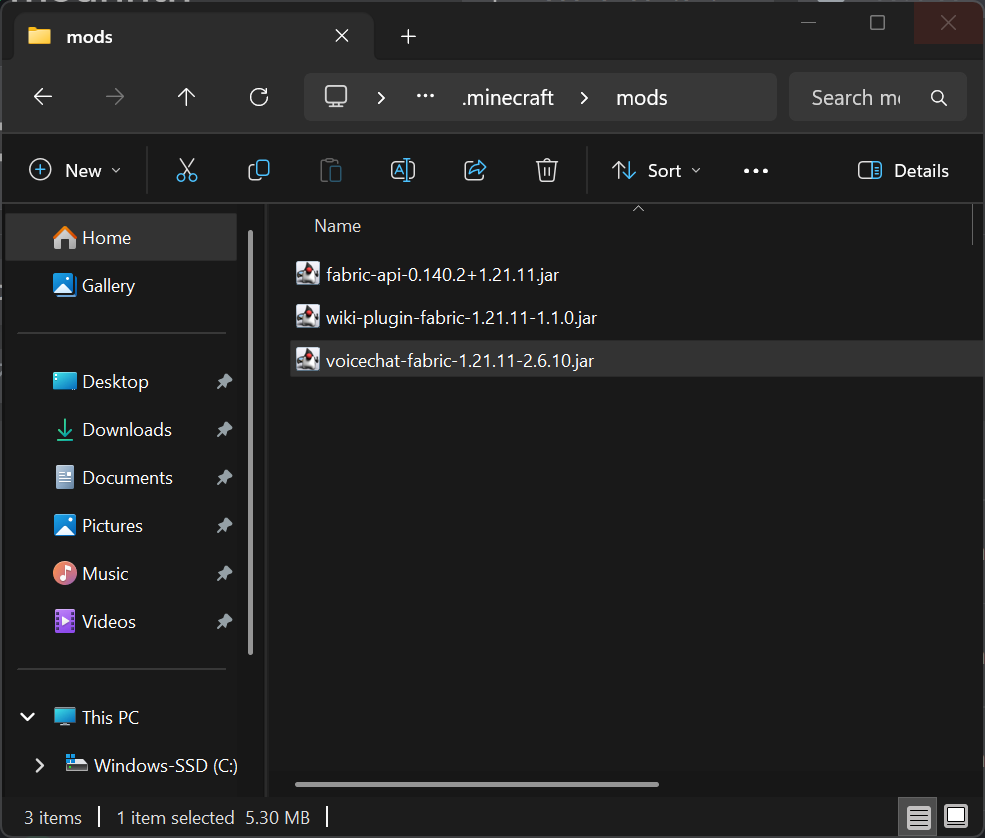Reverse sort order on Name column
The image size is (985, 838).
pyautogui.click(x=337, y=225)
